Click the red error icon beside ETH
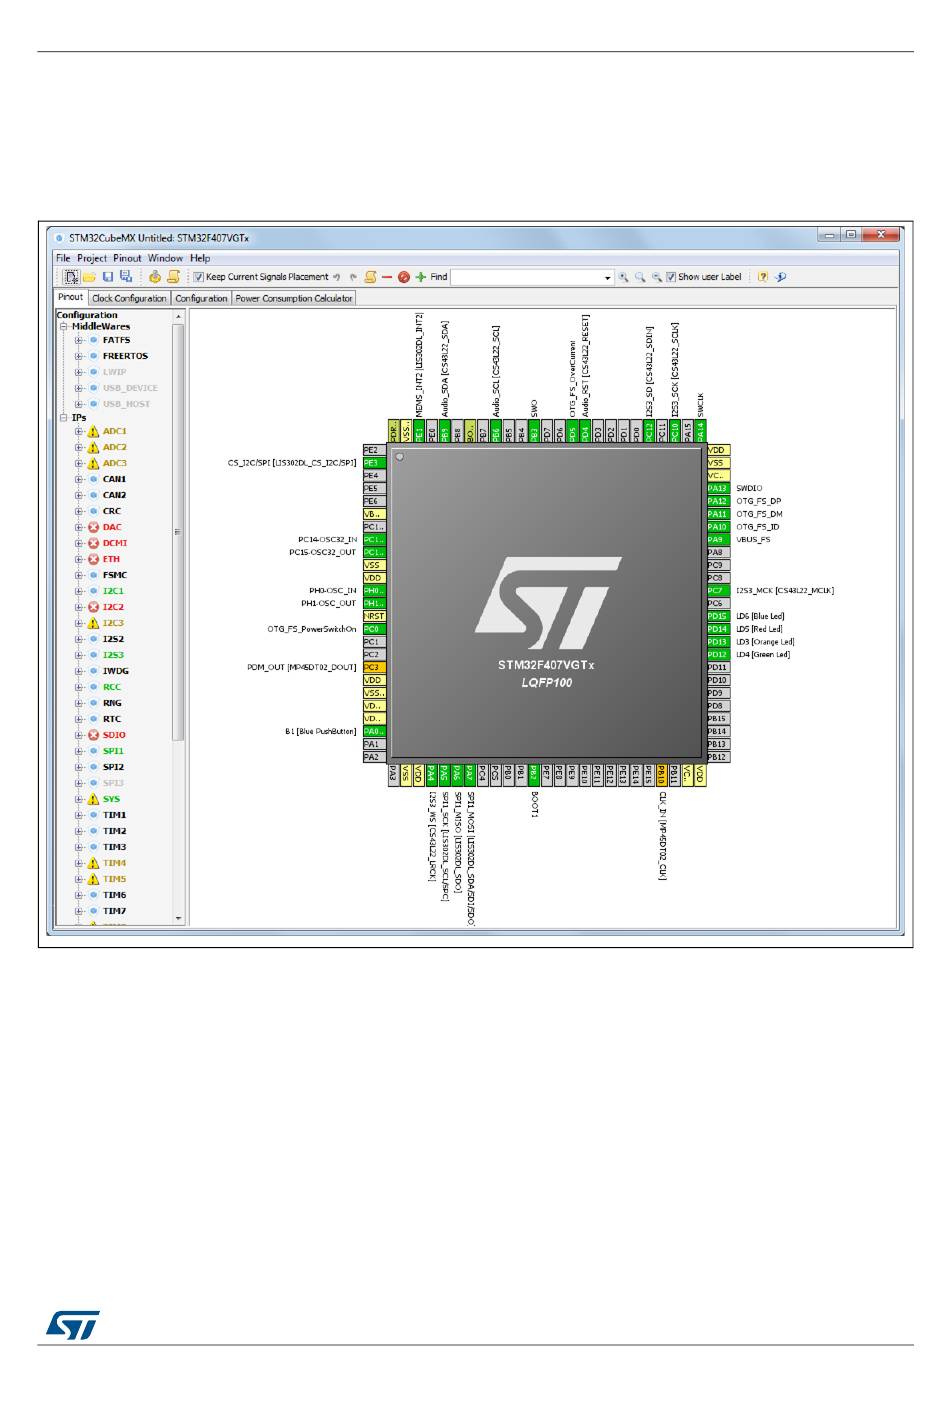This screenshot has height=1420, width=950. 94,559
